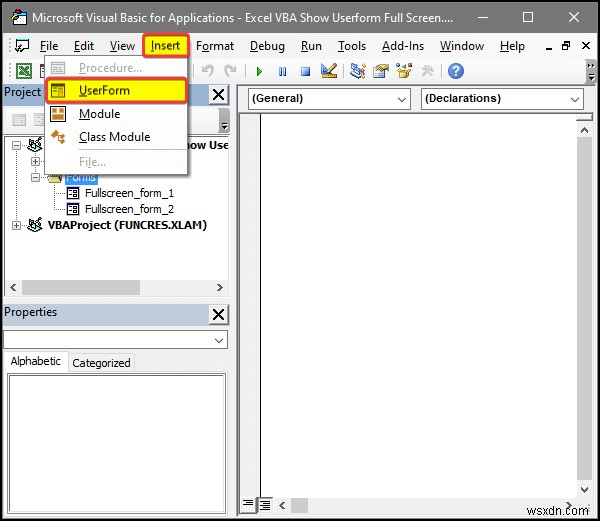This screenshot has height=521, width=600.
Task: Select Fullscreen_form_1 in project tree
Action: (x=129, y=193)
